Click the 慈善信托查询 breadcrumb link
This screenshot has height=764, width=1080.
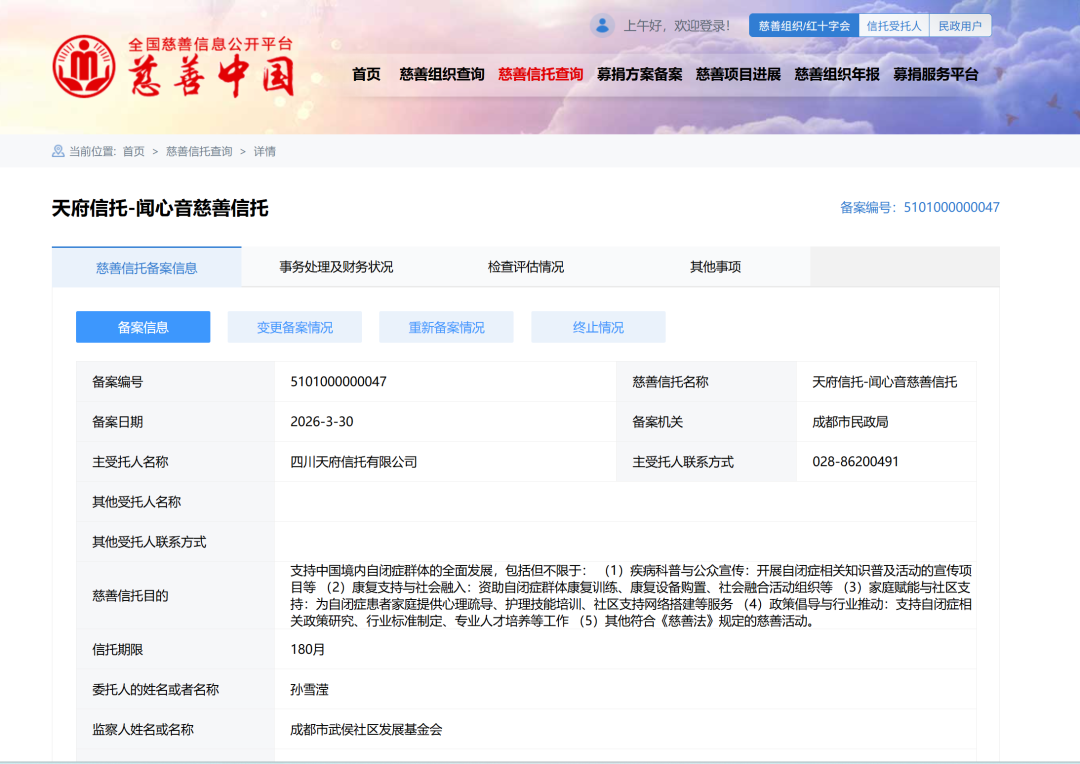point(199,152)
